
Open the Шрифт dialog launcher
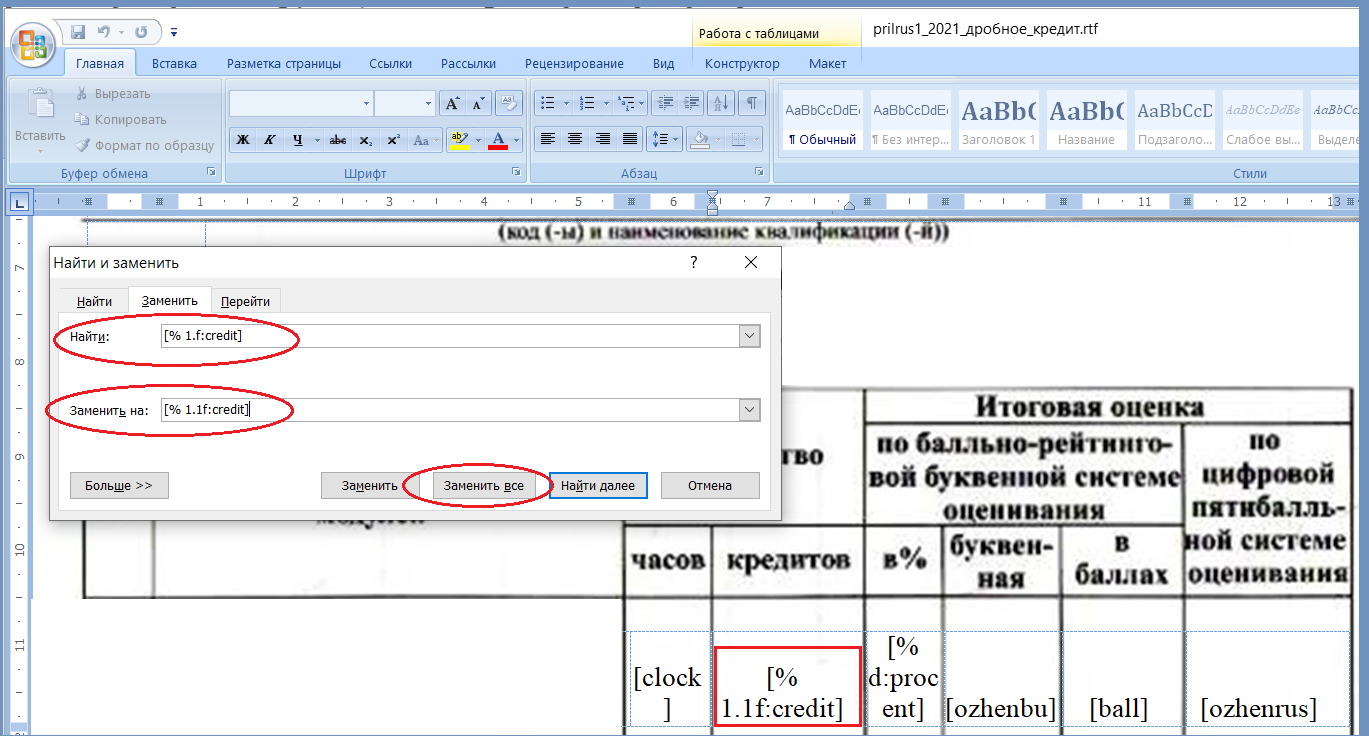pos(516,173)
